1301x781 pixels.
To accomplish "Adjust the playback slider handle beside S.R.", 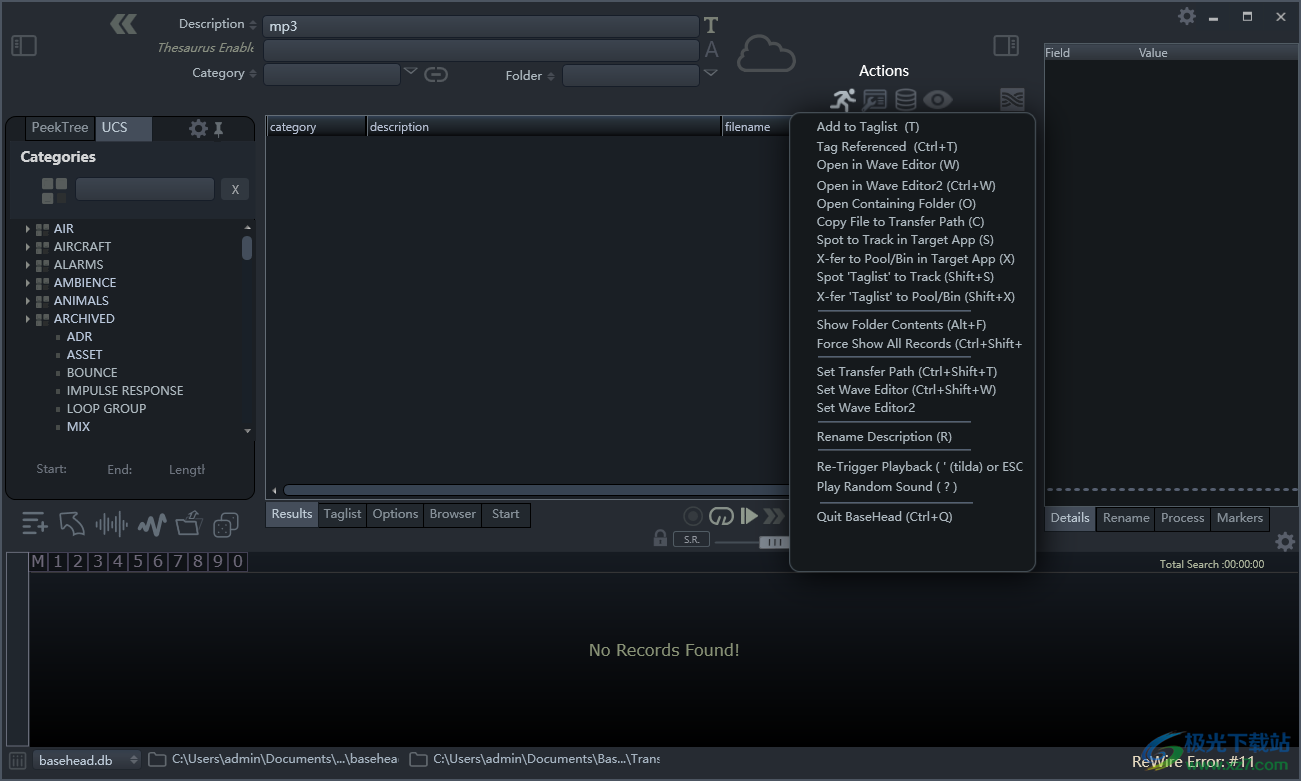I will 772,541.
